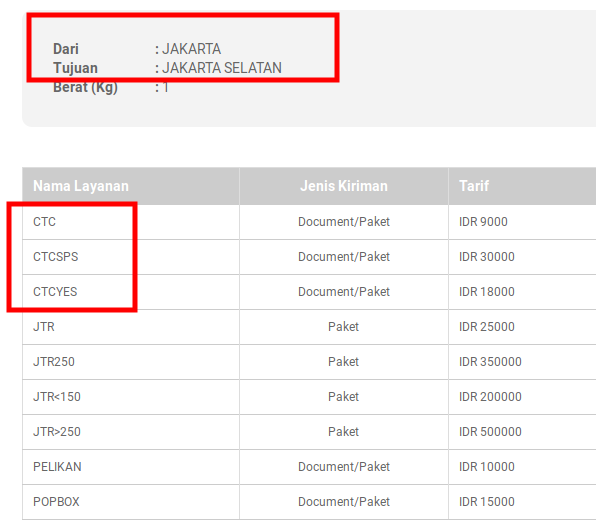Viewport: 596px width, 526px height.
Task: Click the Dari JAKARTA origin text
Action: pos(137,49)
